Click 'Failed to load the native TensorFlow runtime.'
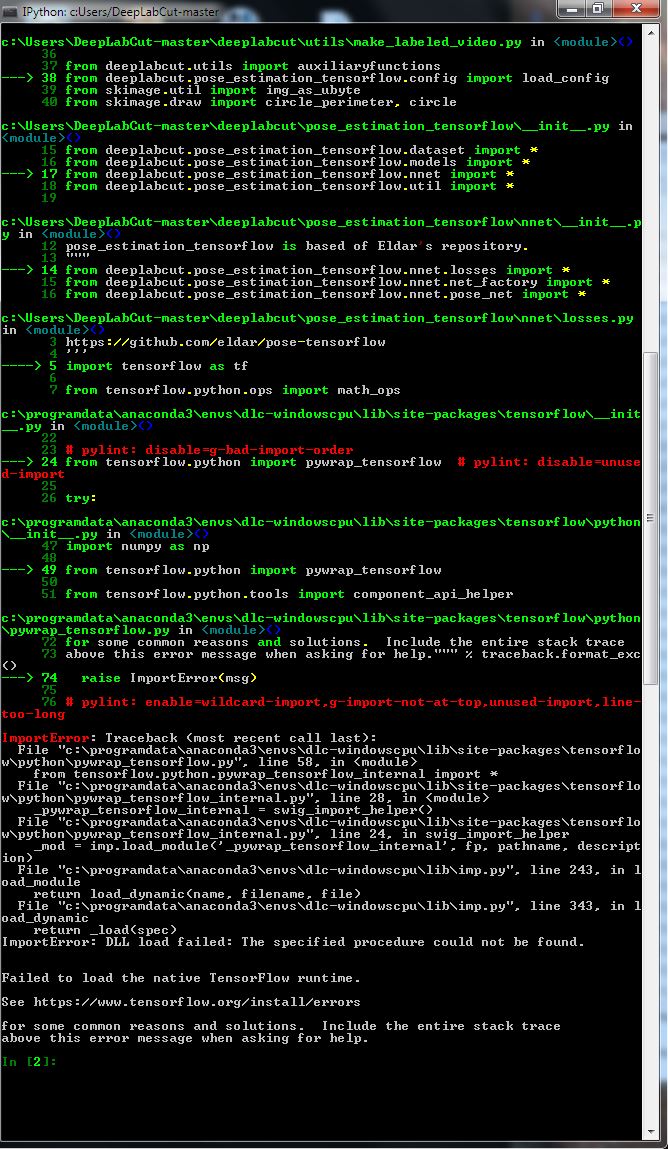This screenshot has width=668, height=1149. 181,978
